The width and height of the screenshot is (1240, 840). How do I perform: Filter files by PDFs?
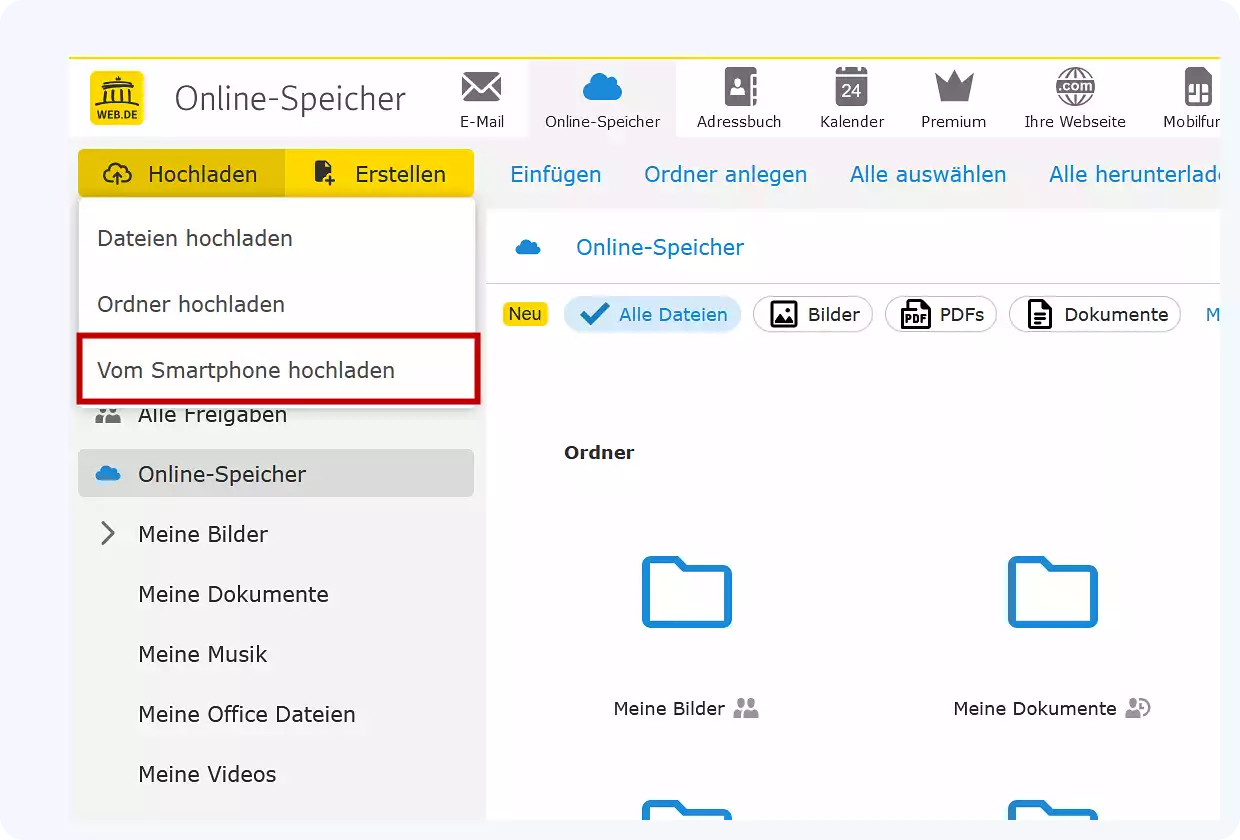[940, 314]
